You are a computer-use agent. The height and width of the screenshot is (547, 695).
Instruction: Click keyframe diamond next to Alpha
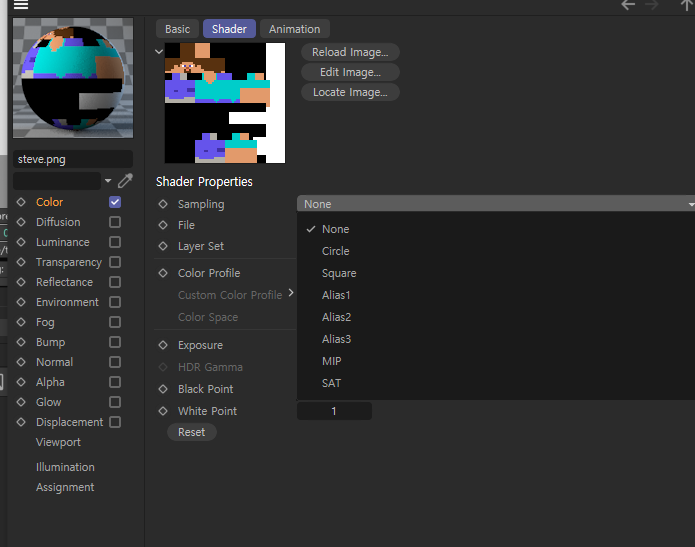tap(21, 382)
